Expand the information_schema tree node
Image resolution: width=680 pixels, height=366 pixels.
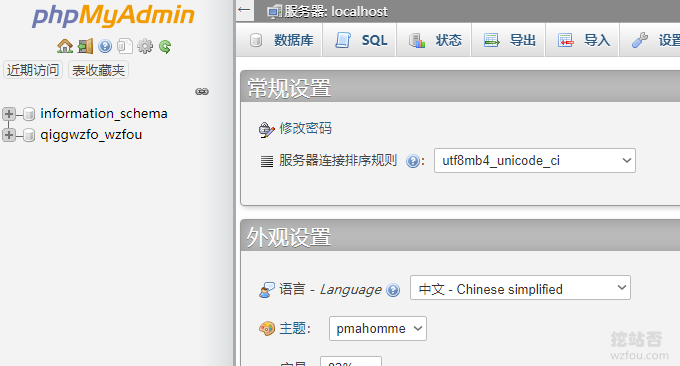coord(9,114)
